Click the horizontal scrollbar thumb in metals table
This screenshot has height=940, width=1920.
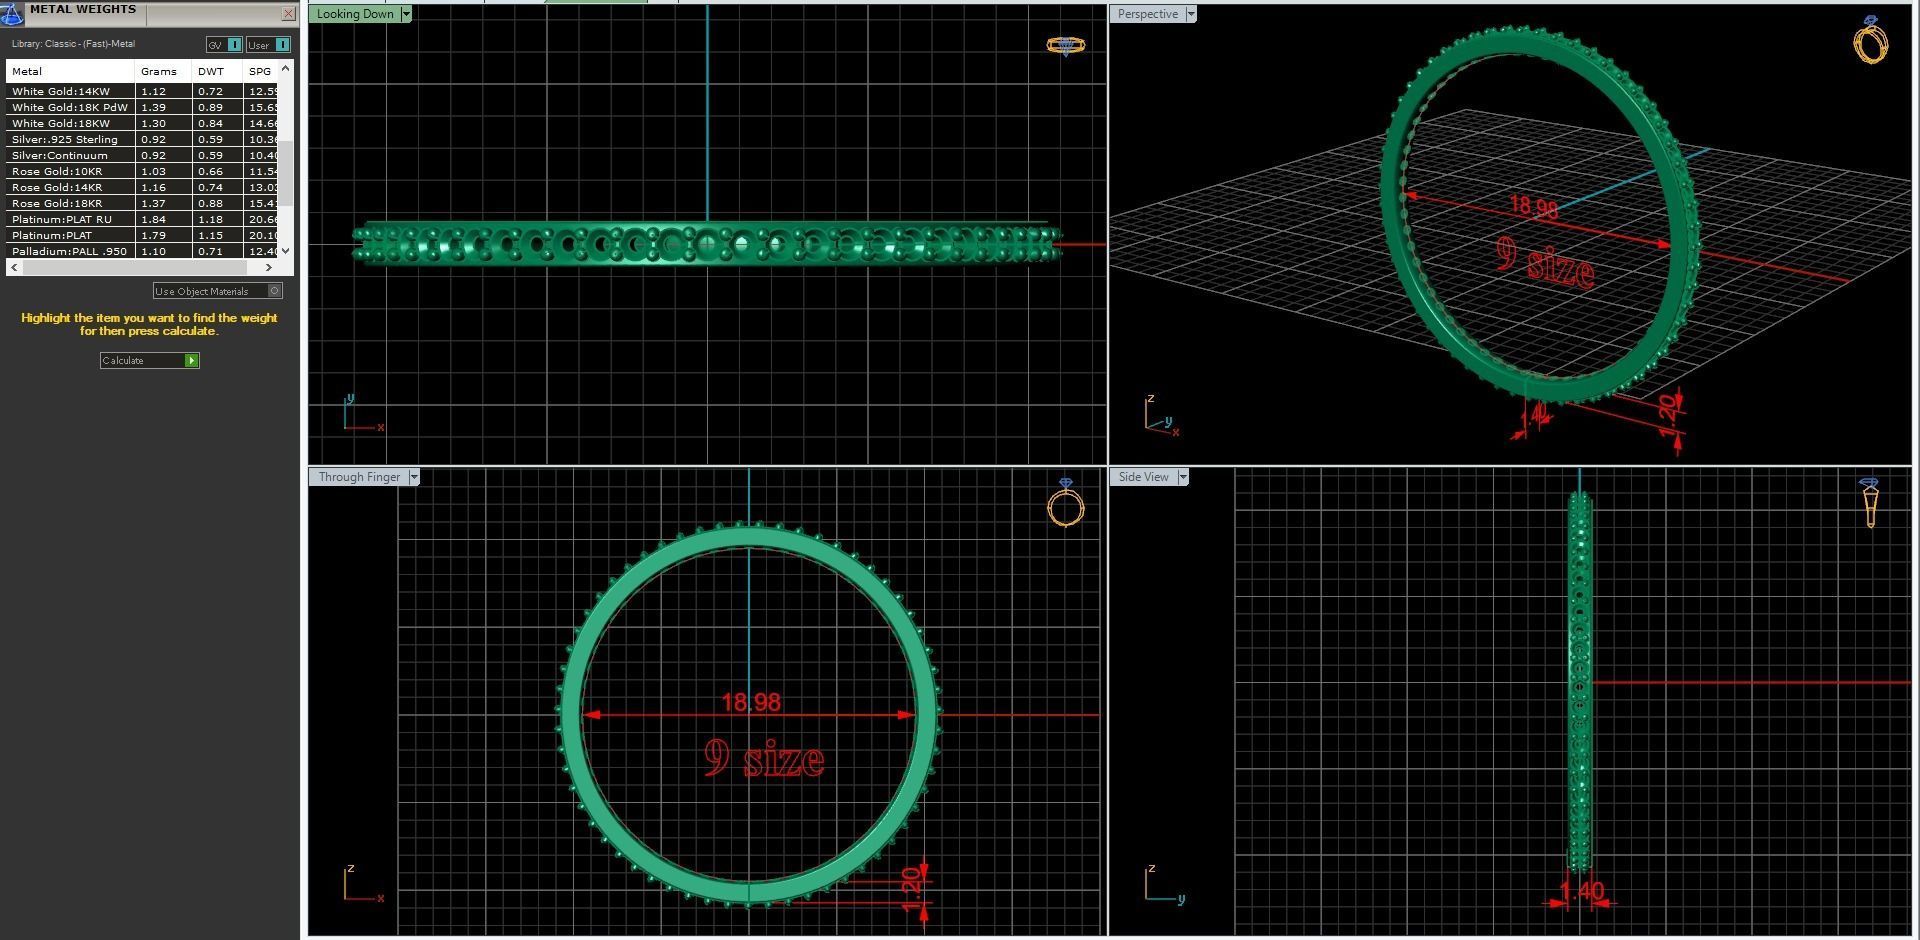134,267
